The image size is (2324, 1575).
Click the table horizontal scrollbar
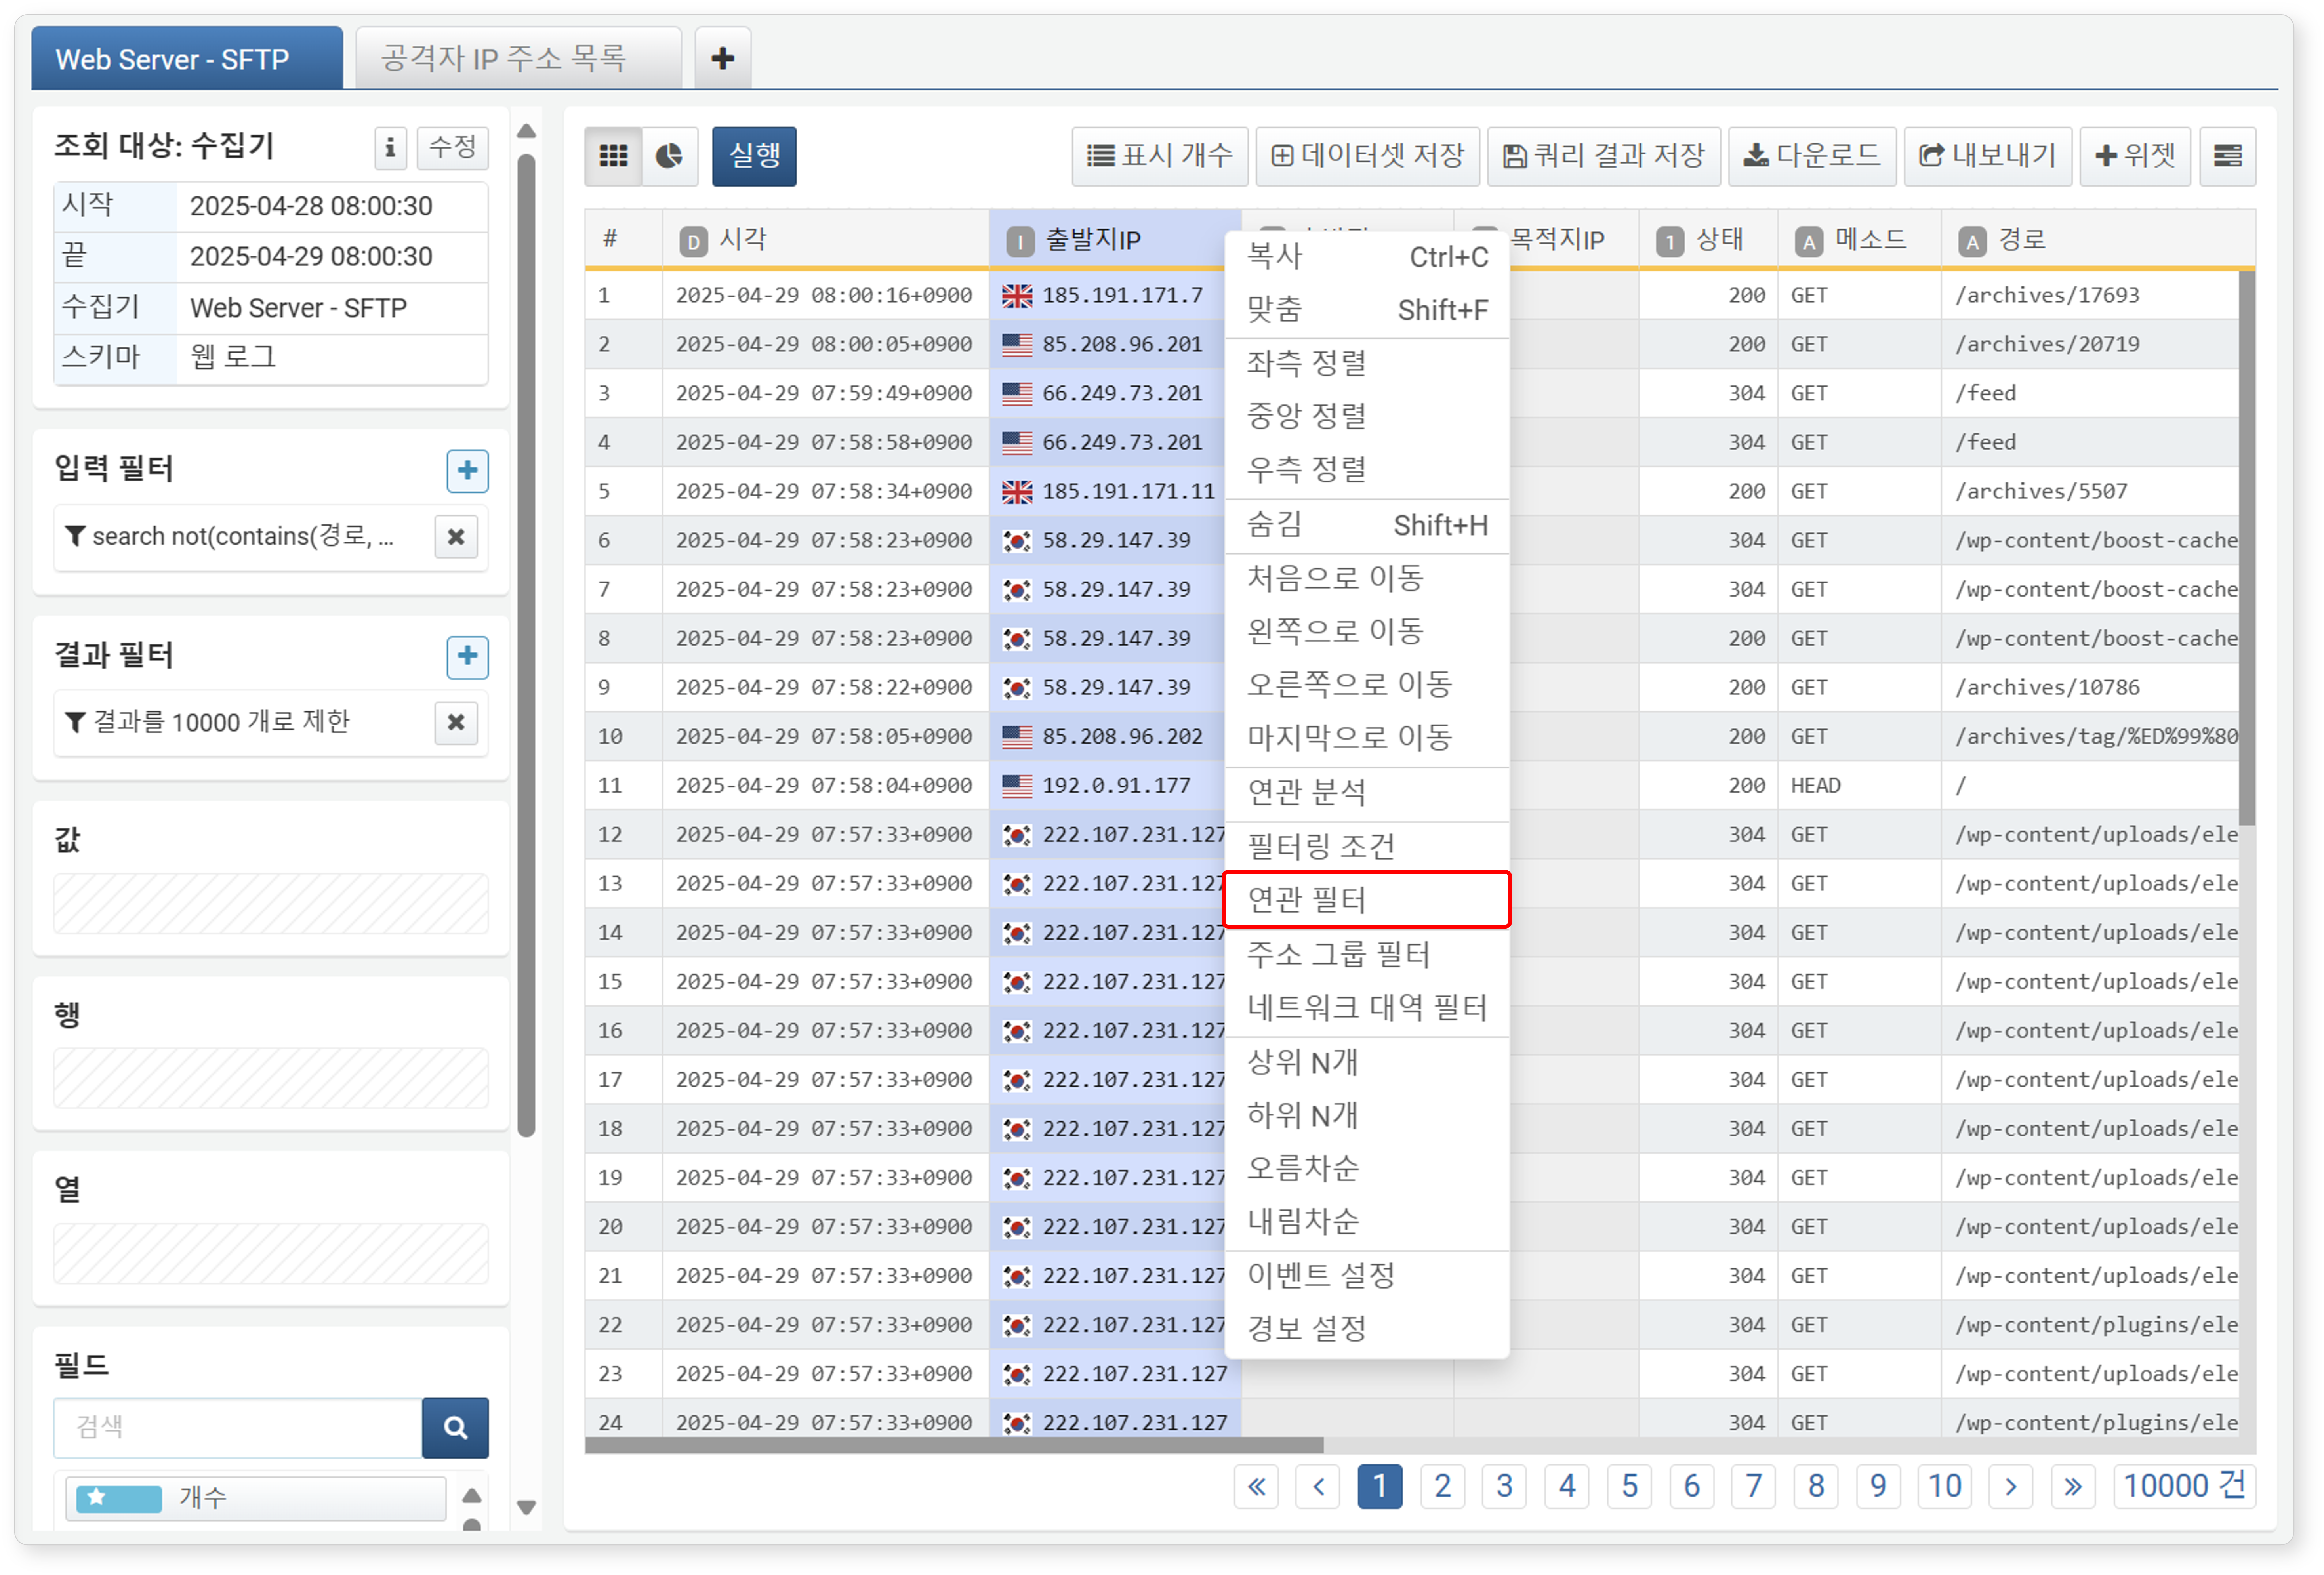click(954, 1446)
